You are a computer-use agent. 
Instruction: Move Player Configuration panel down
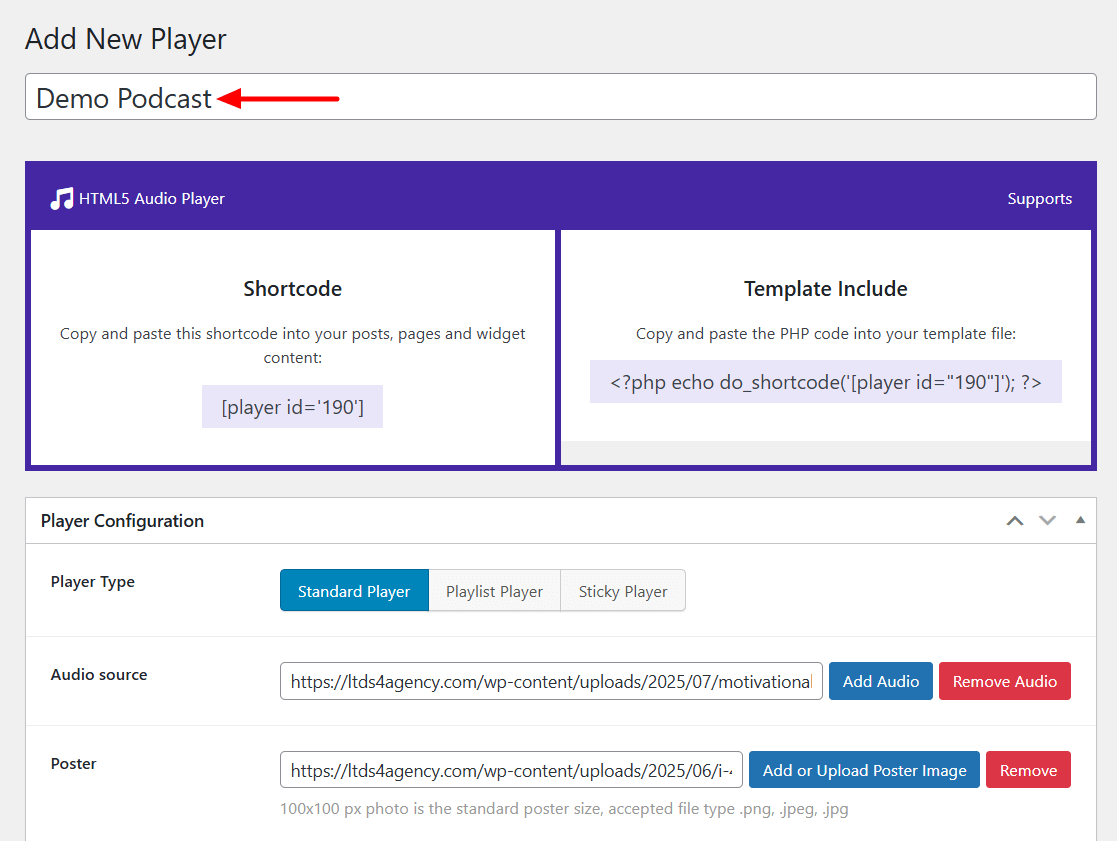[x=1047, y=521]
